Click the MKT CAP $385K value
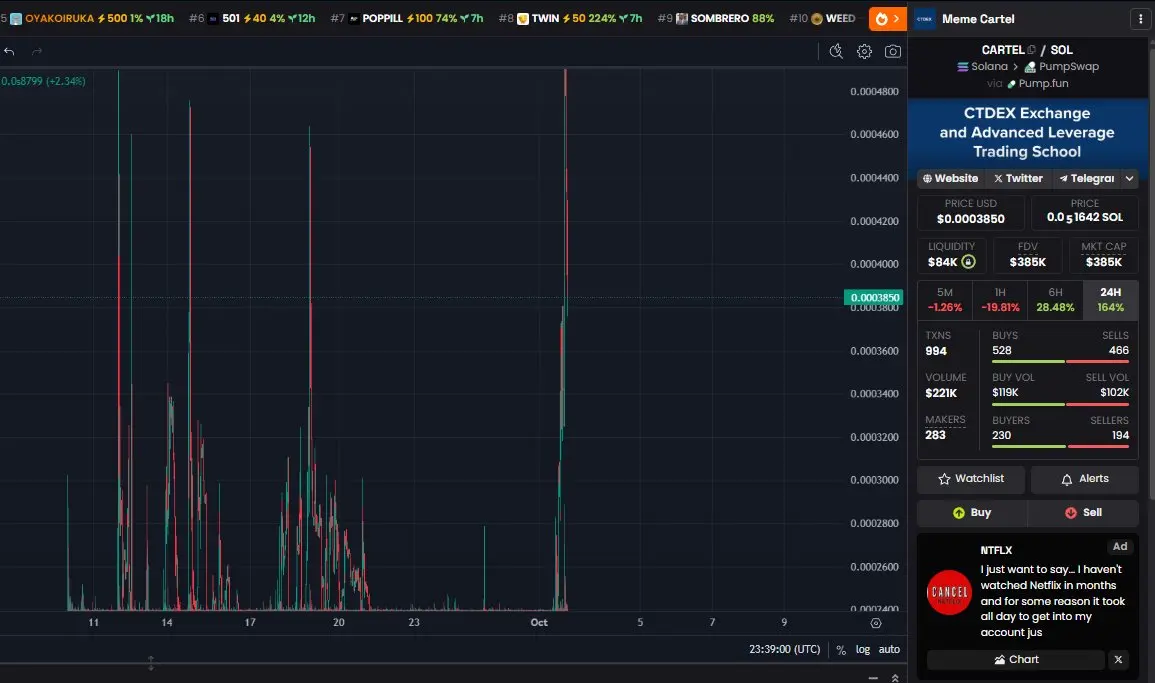 tap(1103, 262)
